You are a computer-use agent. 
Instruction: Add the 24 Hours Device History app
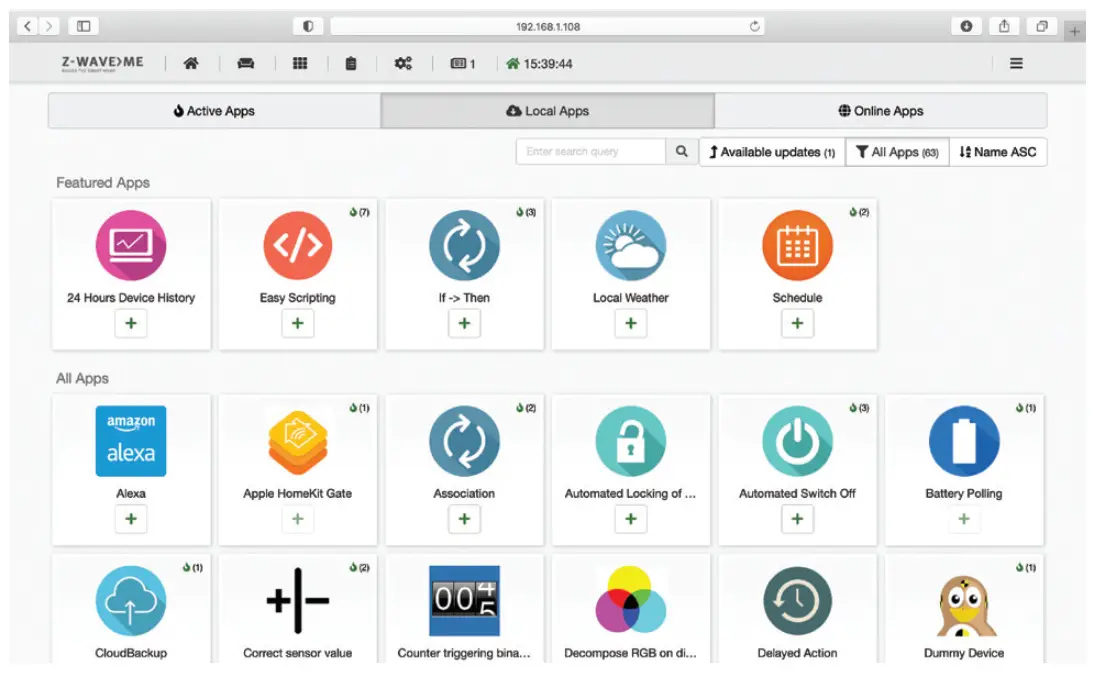[131, 323]
